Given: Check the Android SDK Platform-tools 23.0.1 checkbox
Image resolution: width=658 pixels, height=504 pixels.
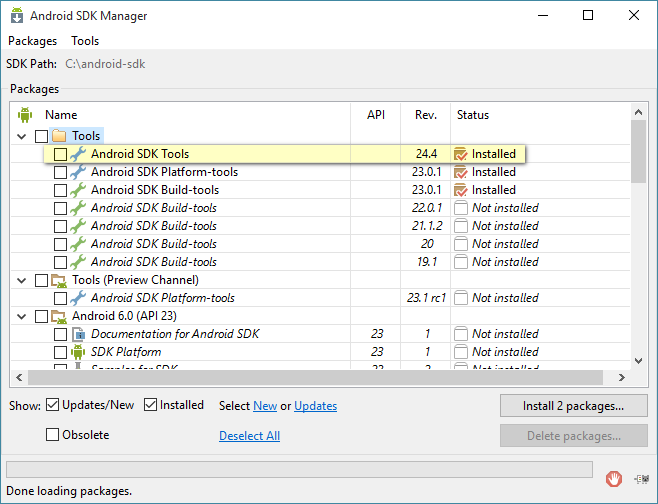Looking at the screenshot, I should click(60, 172).
